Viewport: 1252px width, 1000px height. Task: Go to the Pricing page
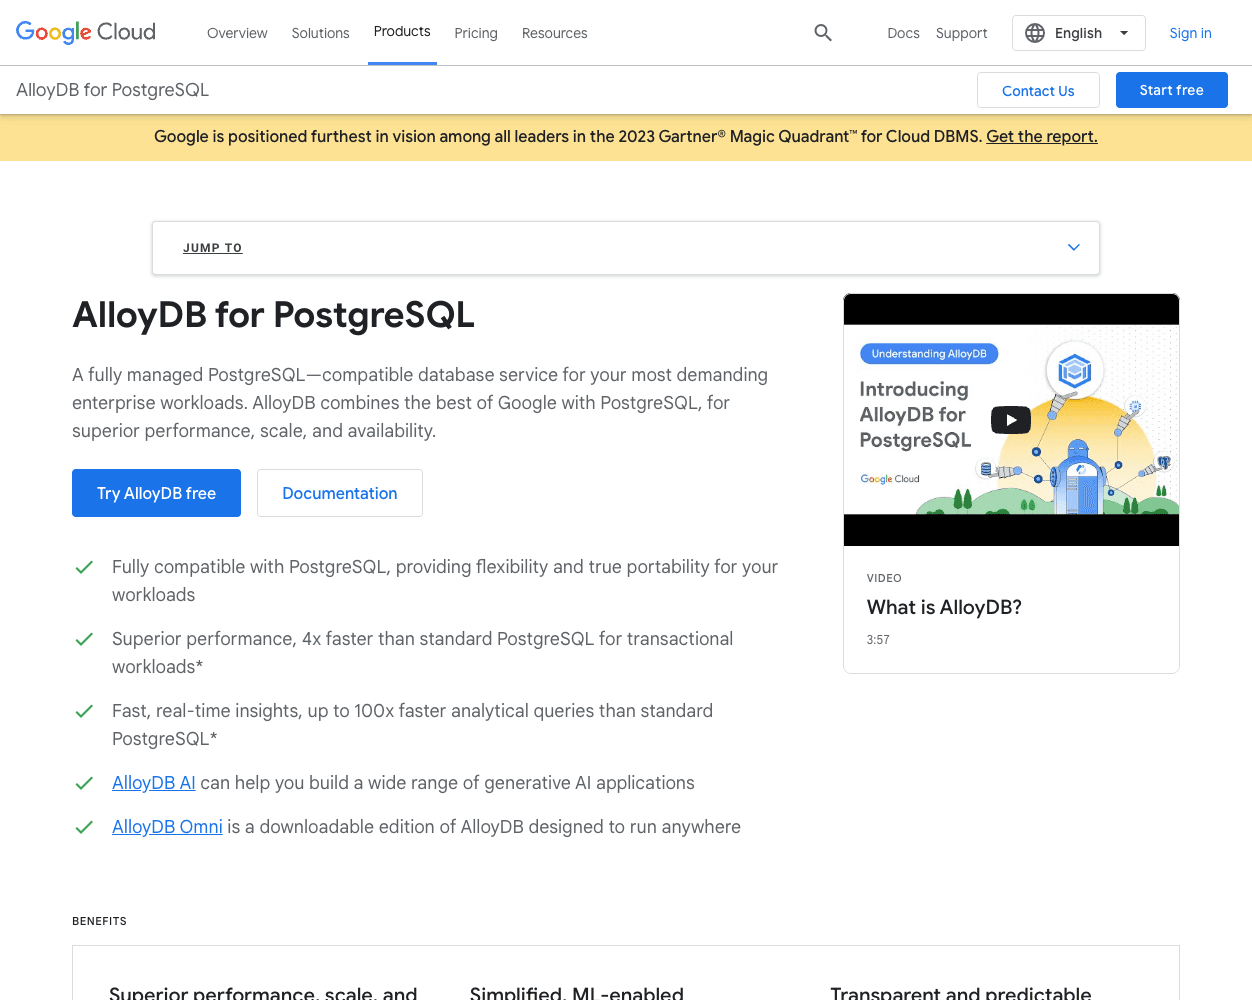476,33
